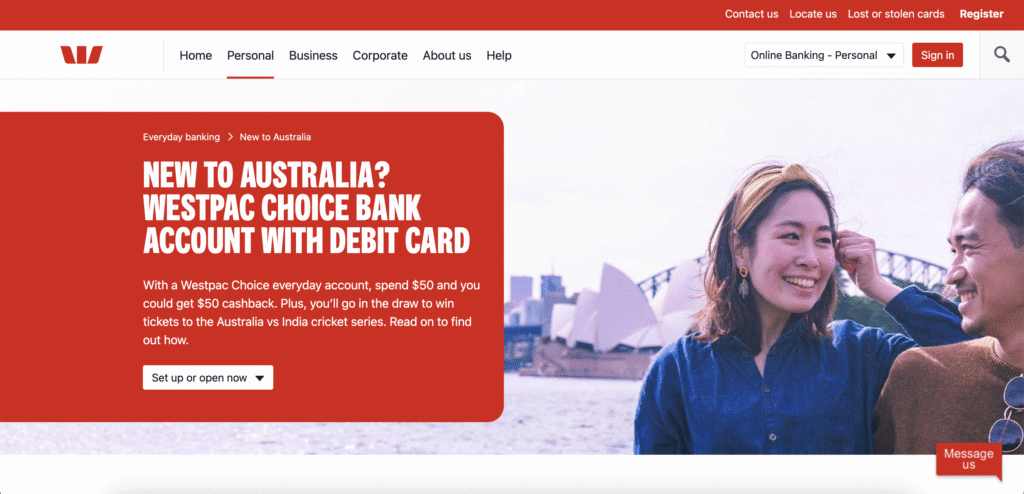The width and height of the screenshot is (1024, 494).
Task: Click the Contact us link
Action: 752,14
